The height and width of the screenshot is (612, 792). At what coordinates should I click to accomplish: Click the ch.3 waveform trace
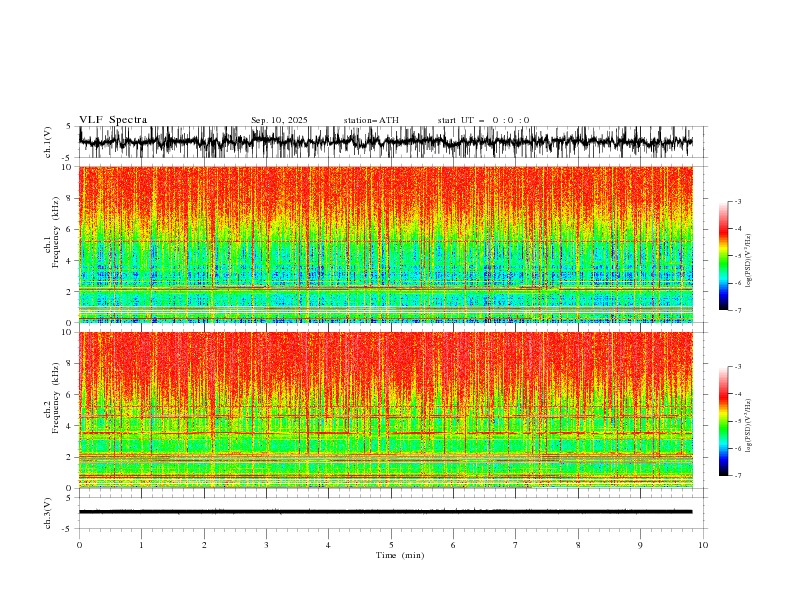[x=385, y=512]
